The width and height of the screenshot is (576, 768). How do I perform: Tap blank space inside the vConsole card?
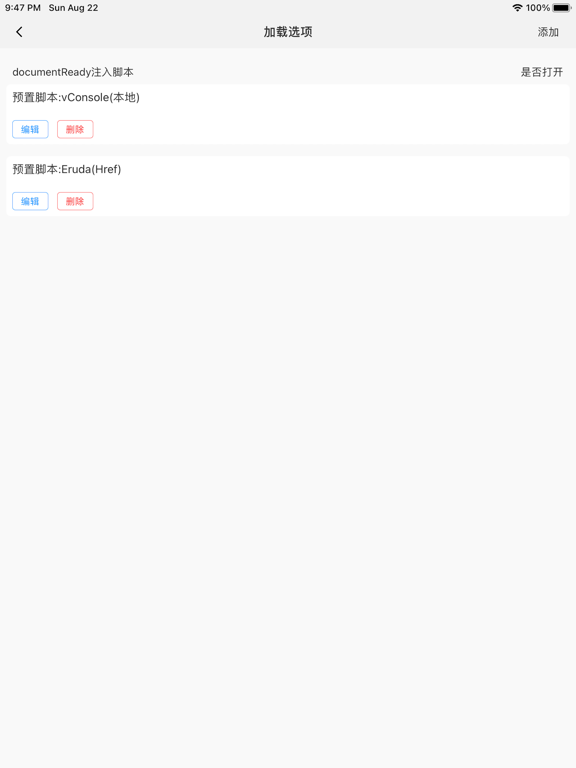pyautogui.click(x=333, y=118)
